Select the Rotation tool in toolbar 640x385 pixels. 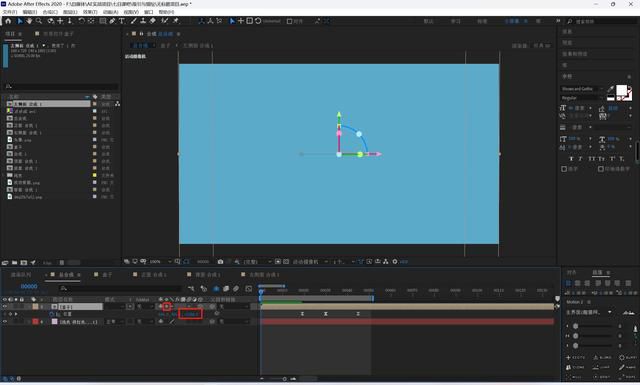(x=81, y=21)
